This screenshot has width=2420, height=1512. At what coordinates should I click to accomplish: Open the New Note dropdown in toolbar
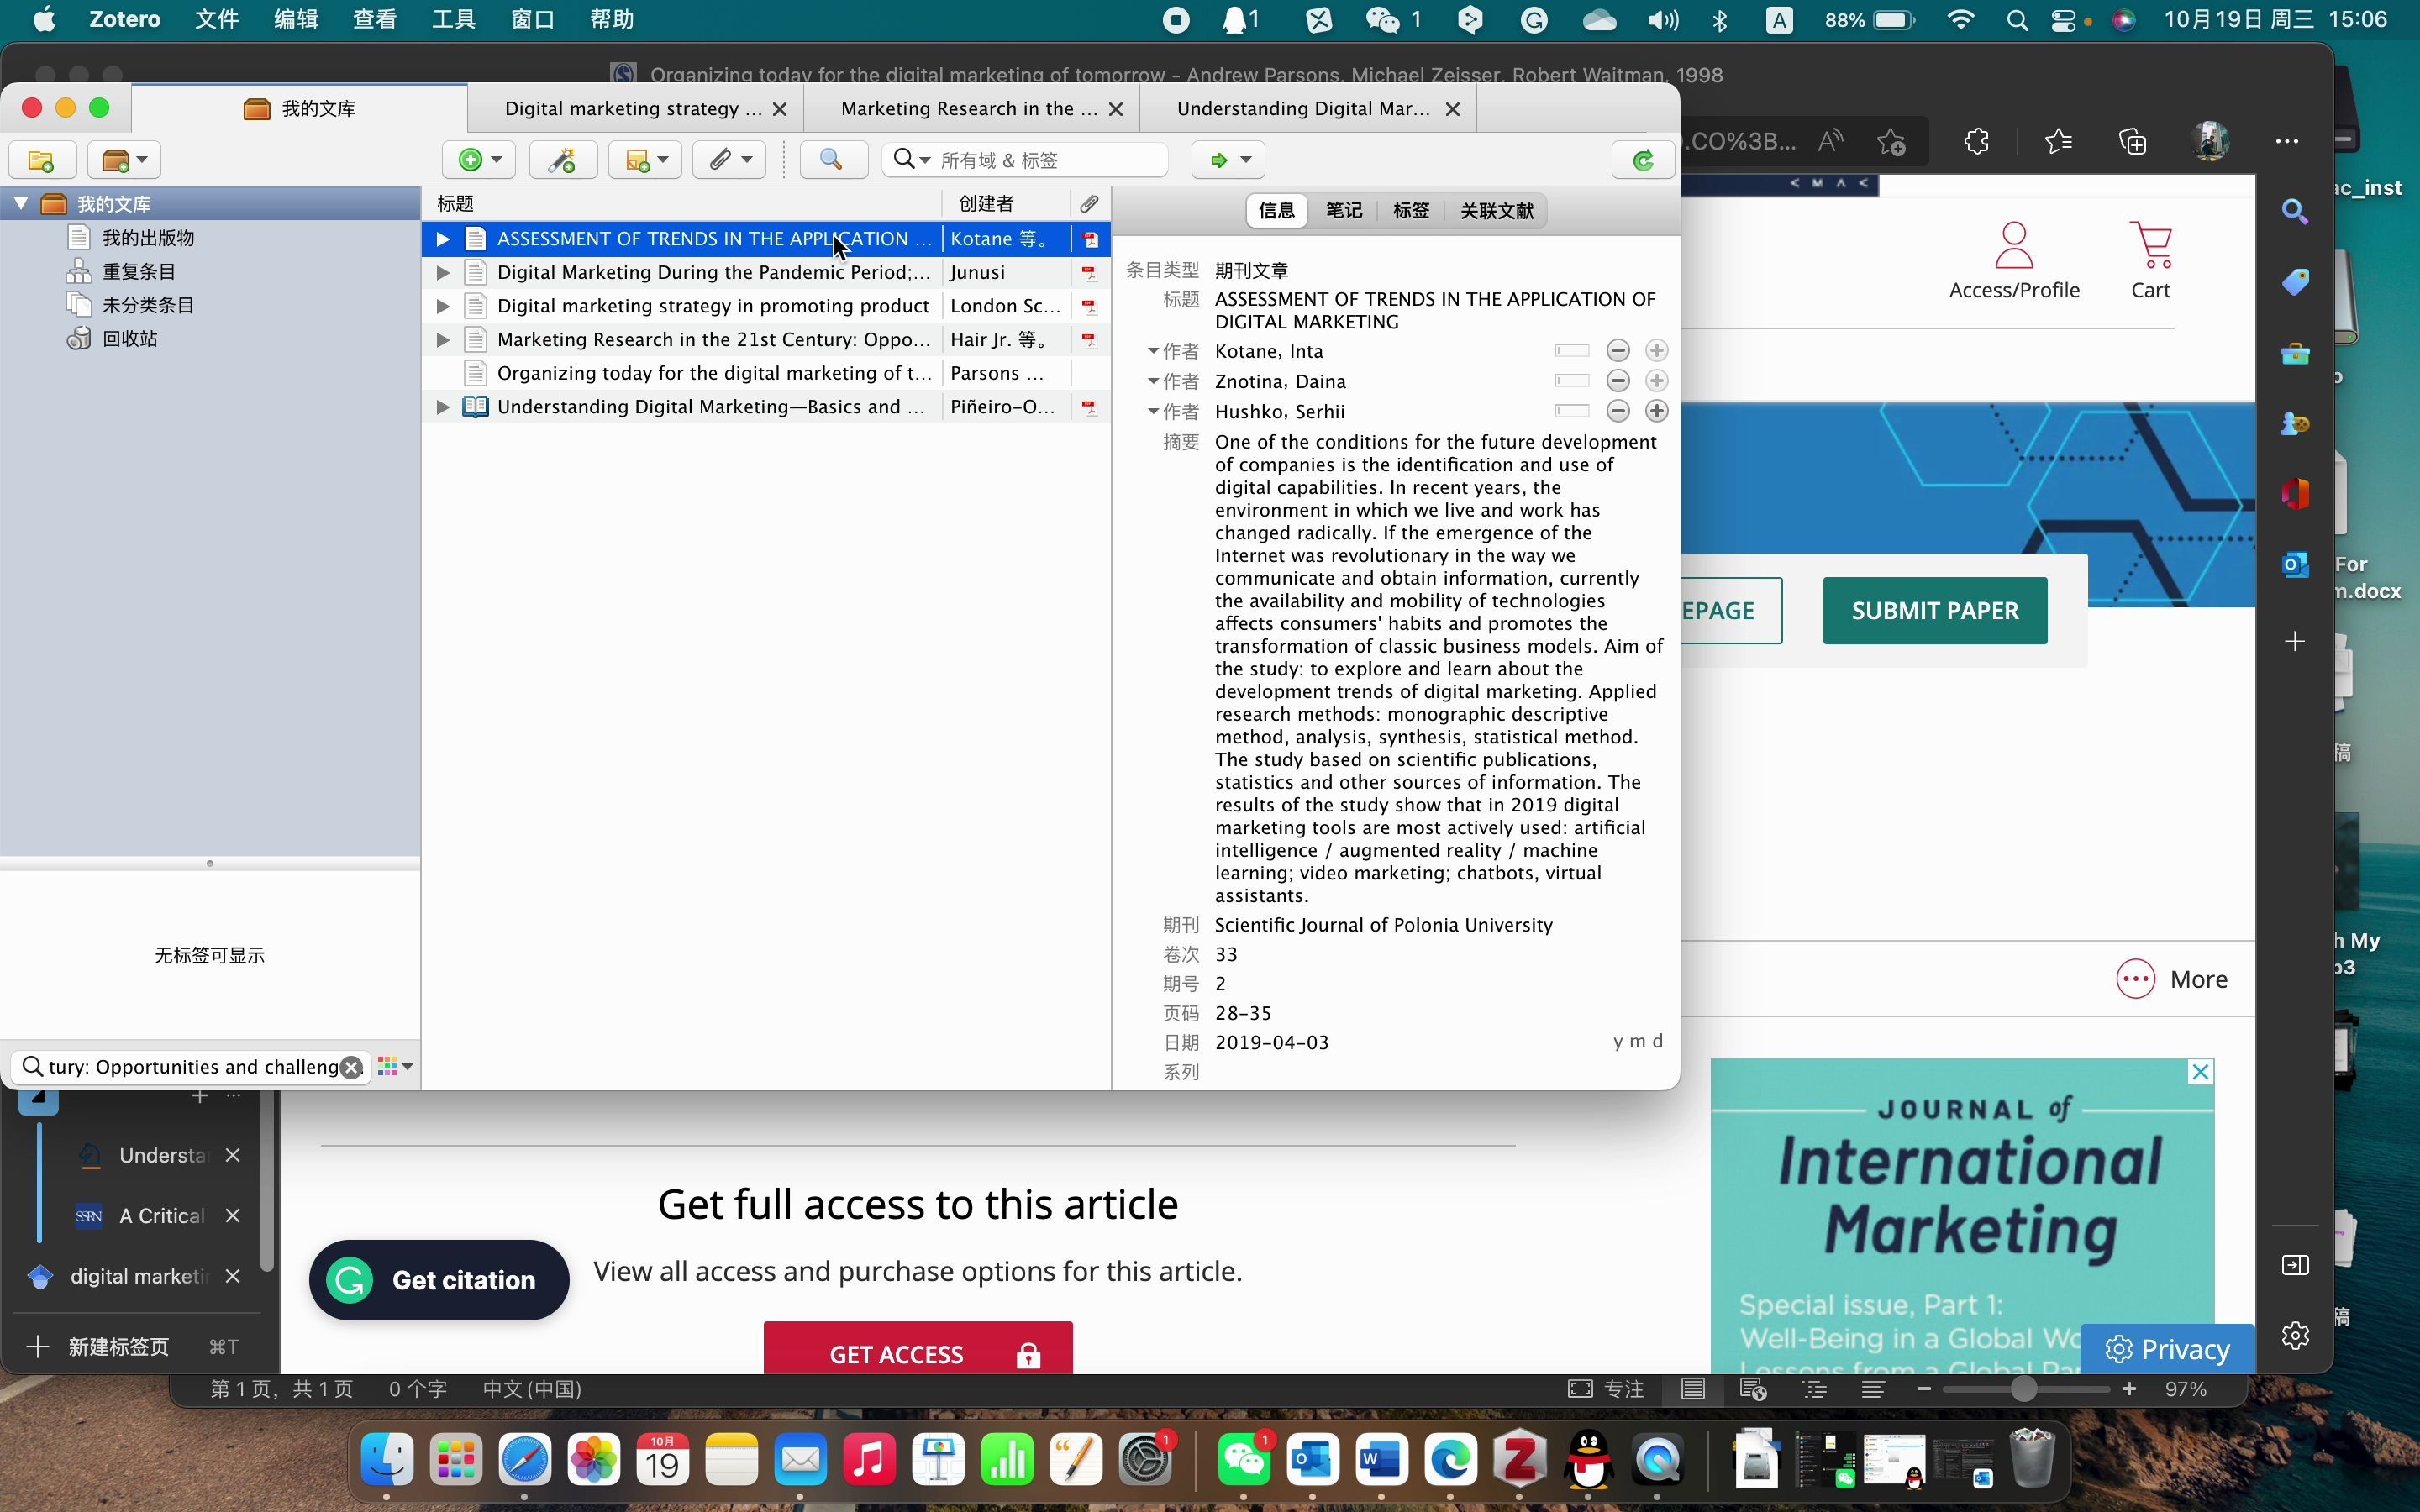645,160
